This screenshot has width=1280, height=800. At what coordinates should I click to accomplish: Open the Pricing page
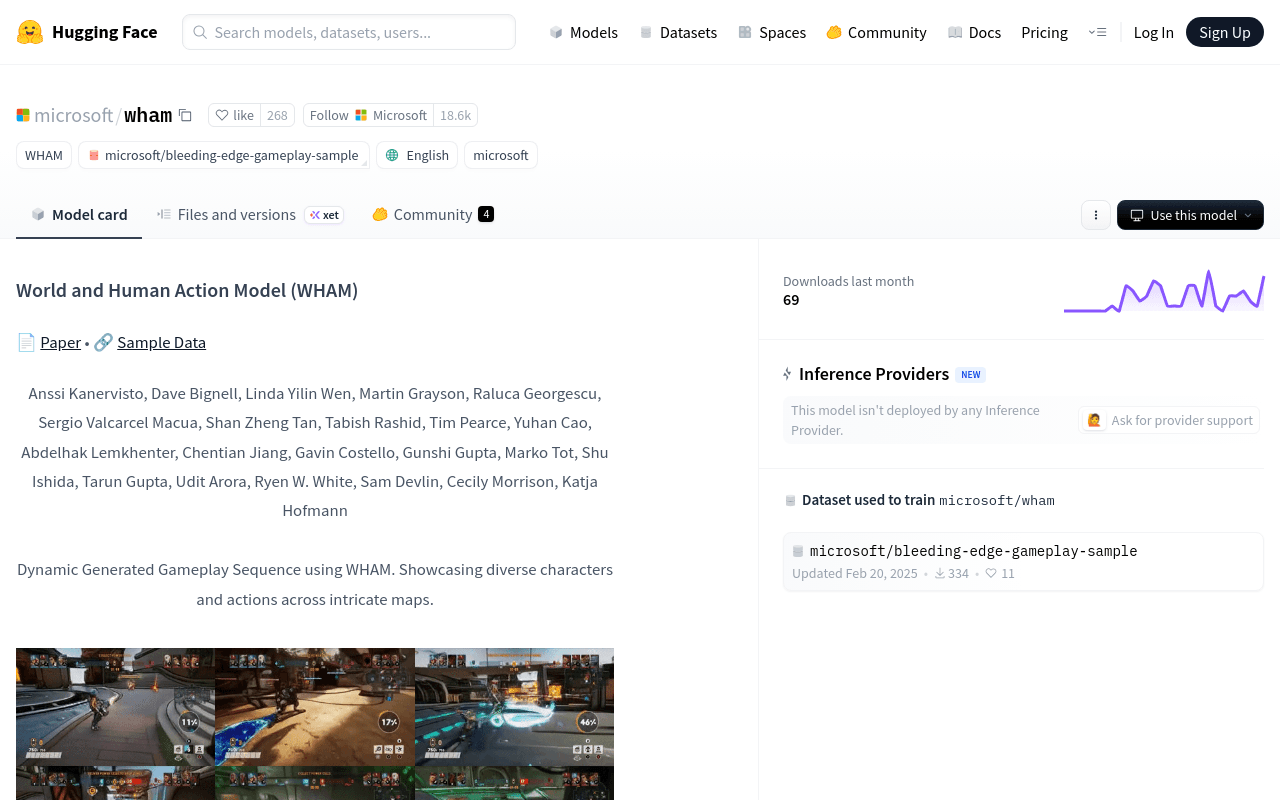click(x=1044, y=32)
